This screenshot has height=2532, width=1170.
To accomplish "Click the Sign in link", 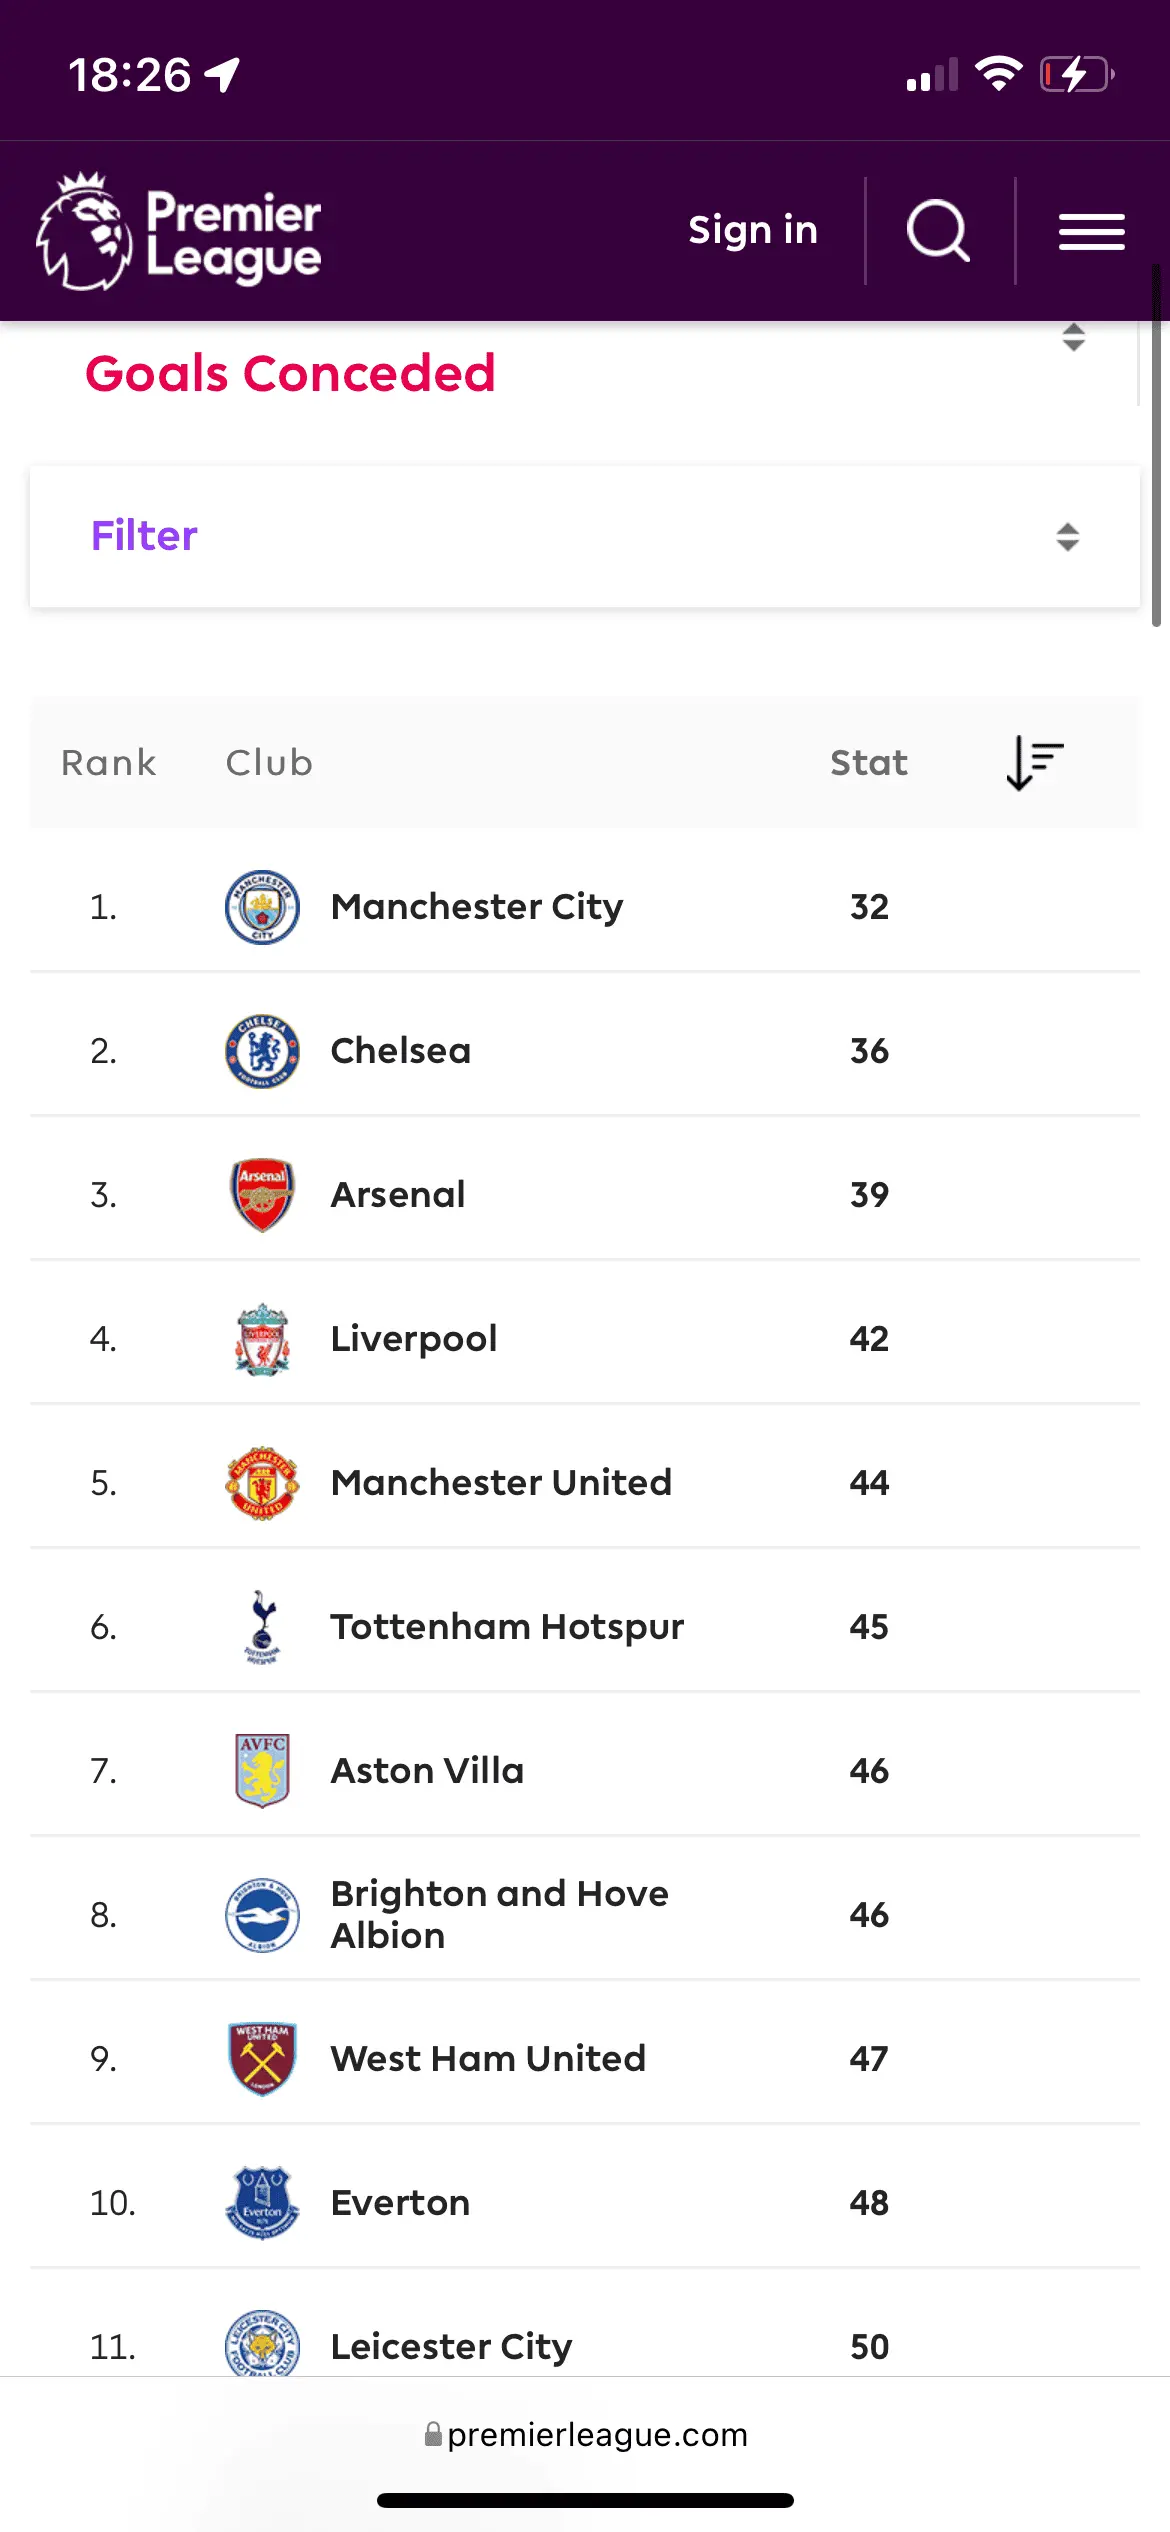I will coord(753,231).
